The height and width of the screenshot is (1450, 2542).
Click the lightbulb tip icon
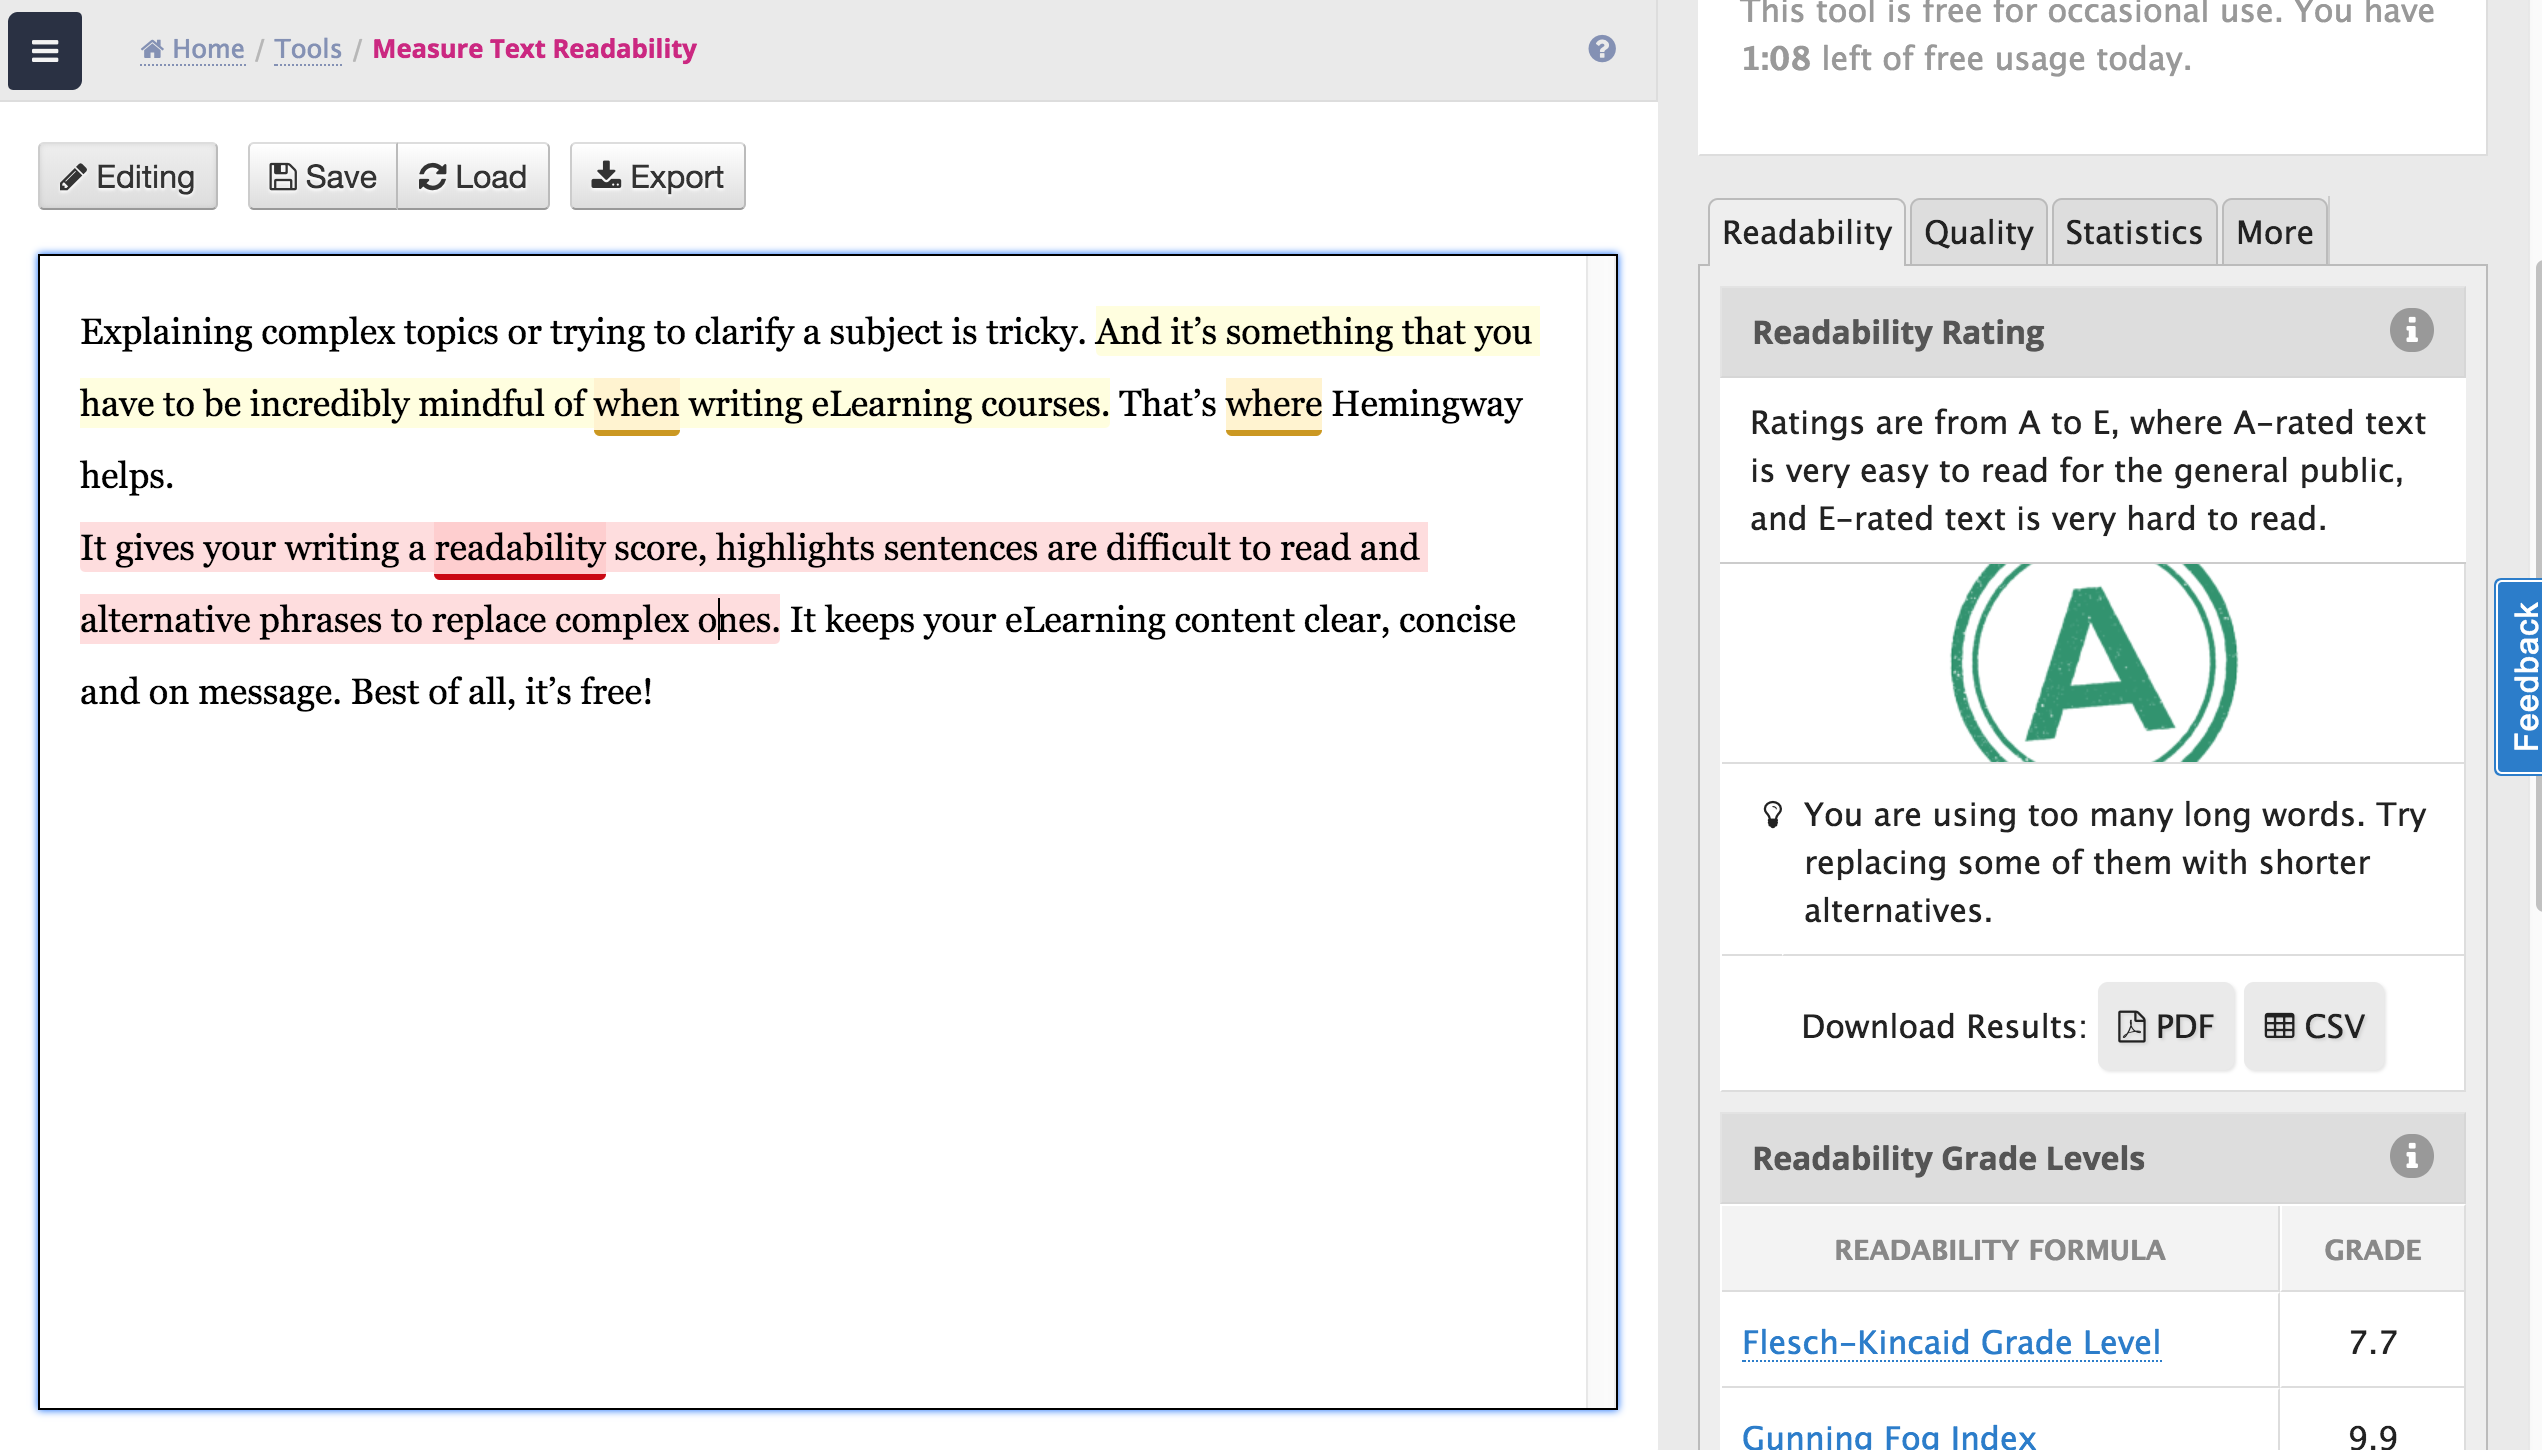pyautogui.click(x=1772, y=815)
